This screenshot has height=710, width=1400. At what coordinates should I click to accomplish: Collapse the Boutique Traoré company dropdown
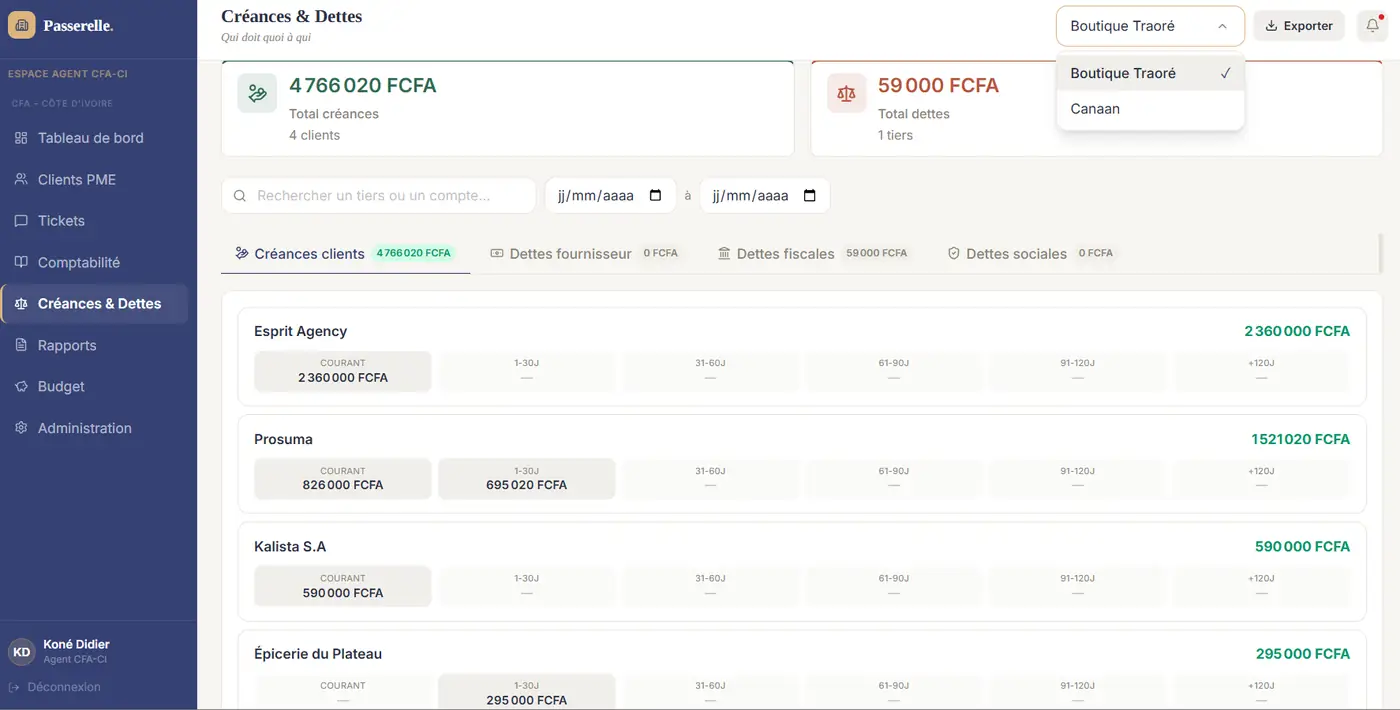pyautogui.click(x=1150, y=26)
